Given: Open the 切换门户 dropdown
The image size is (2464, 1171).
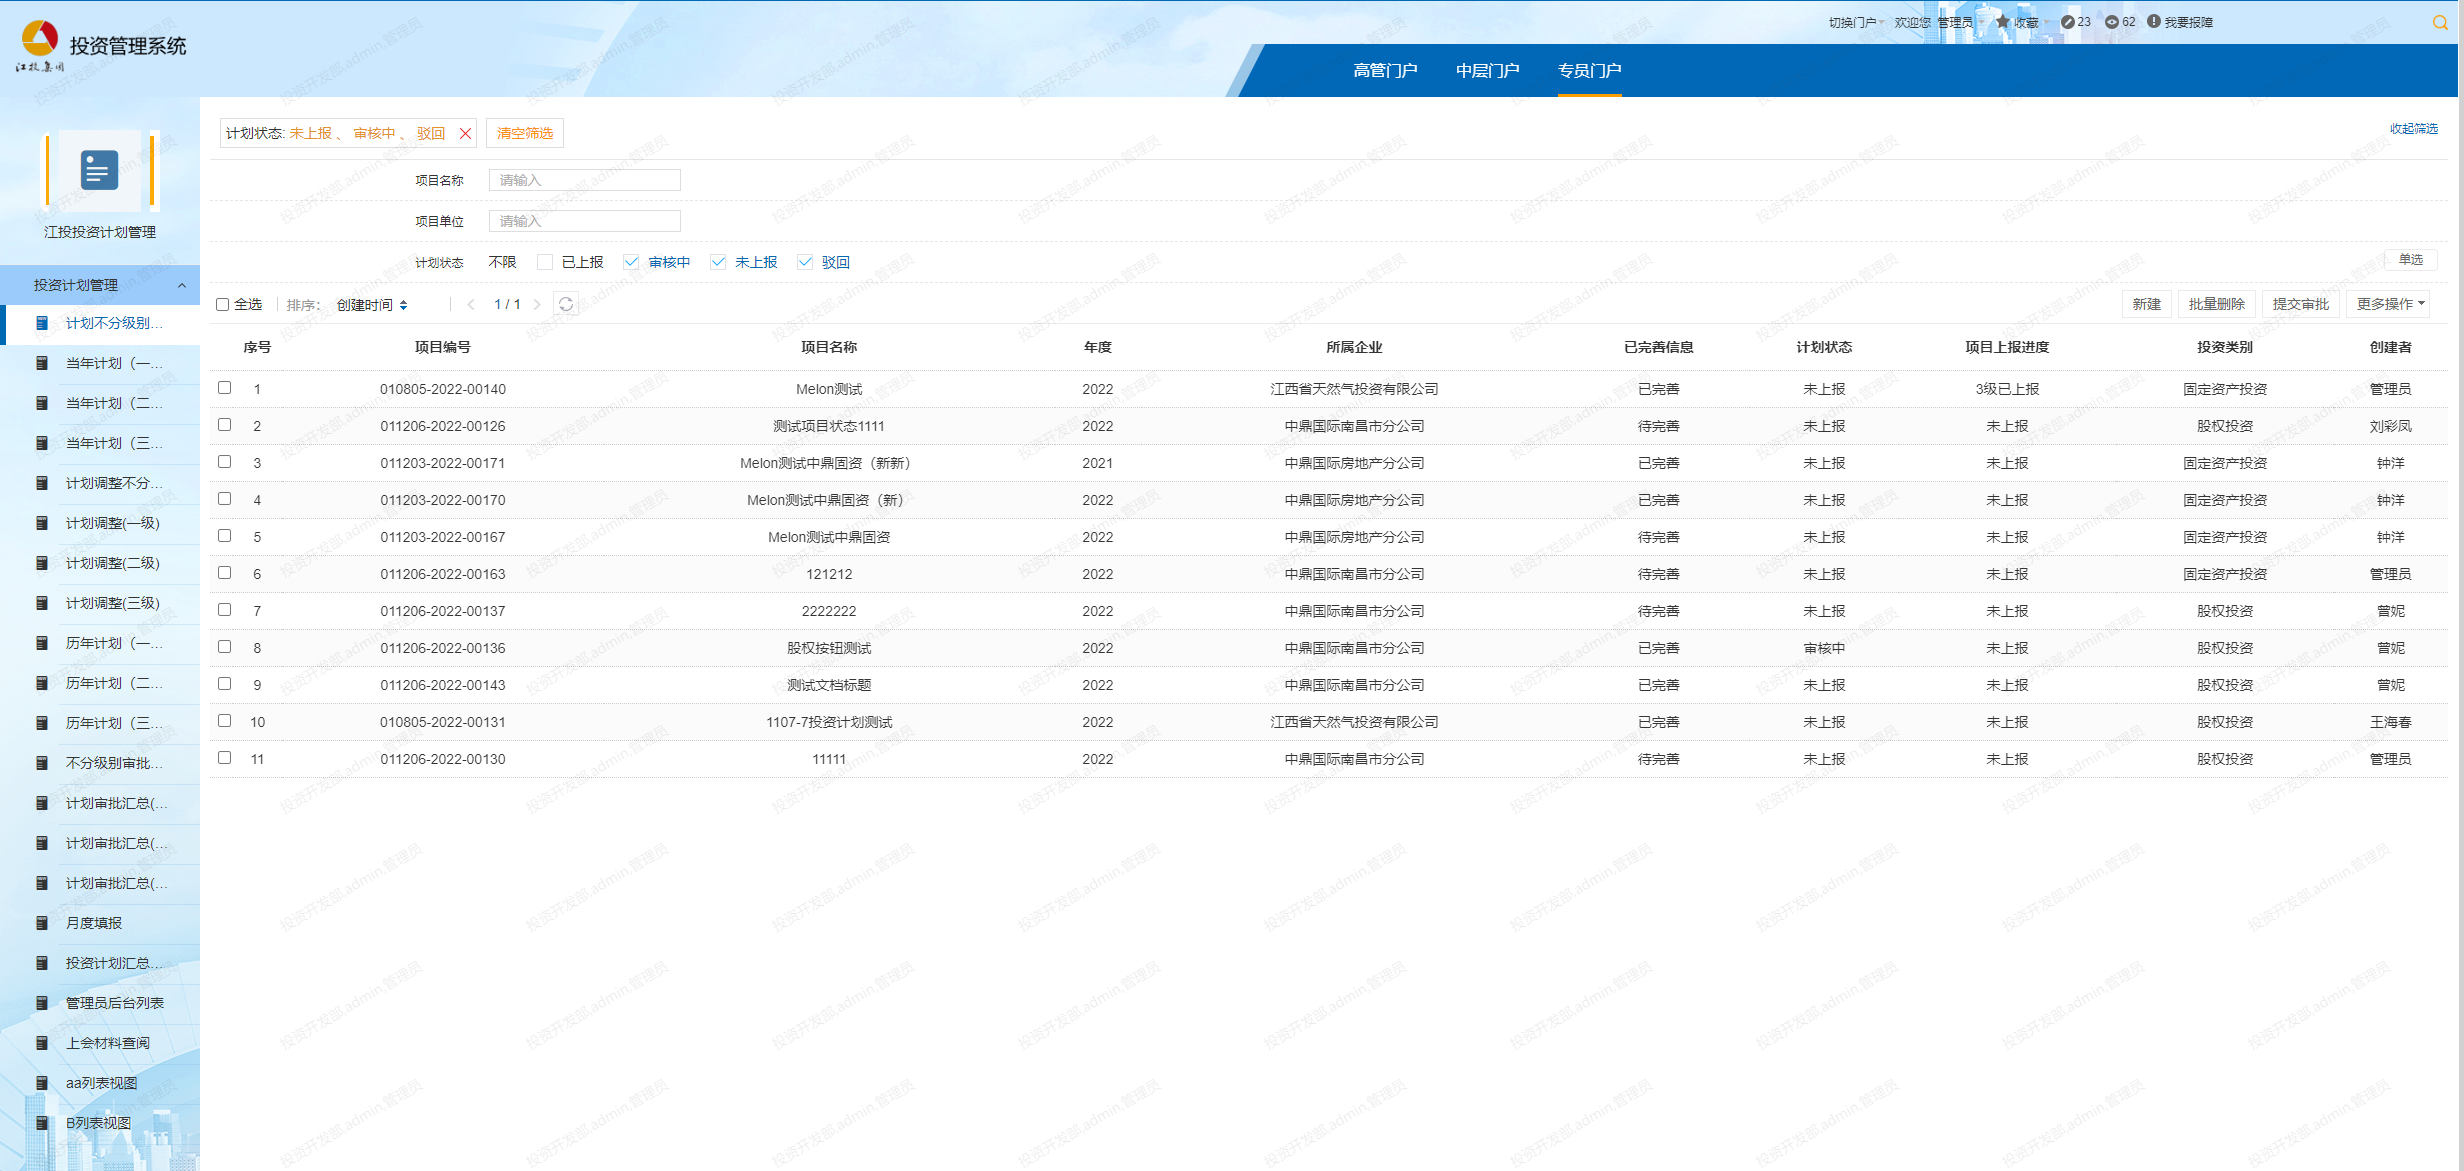Looking at the screenshot, I should click(x=1856, y=22).
